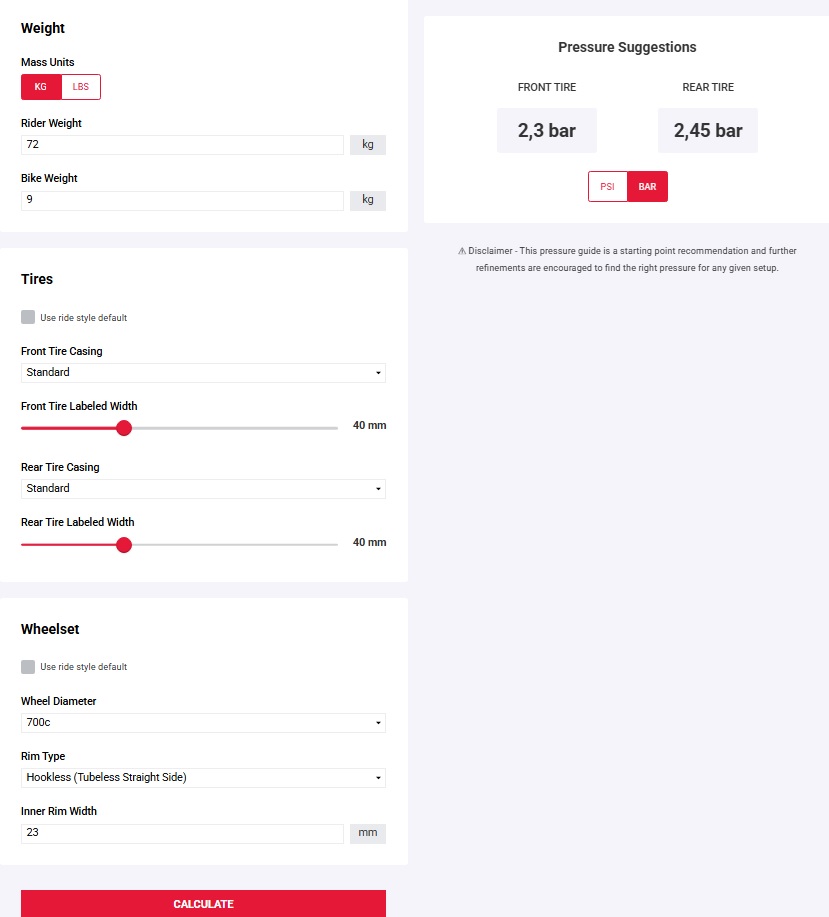
Task: Enable ride style default for Tires
Action: 28,317
